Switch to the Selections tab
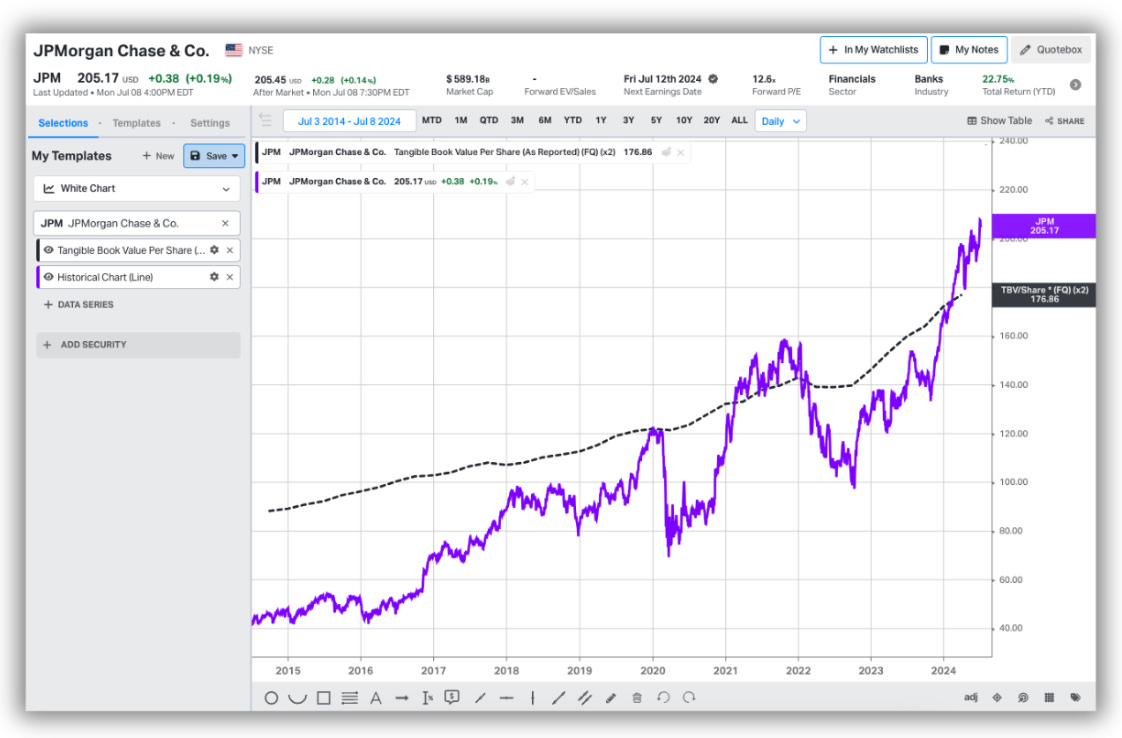The image size is (1122, 738). [x=63, y=123]
